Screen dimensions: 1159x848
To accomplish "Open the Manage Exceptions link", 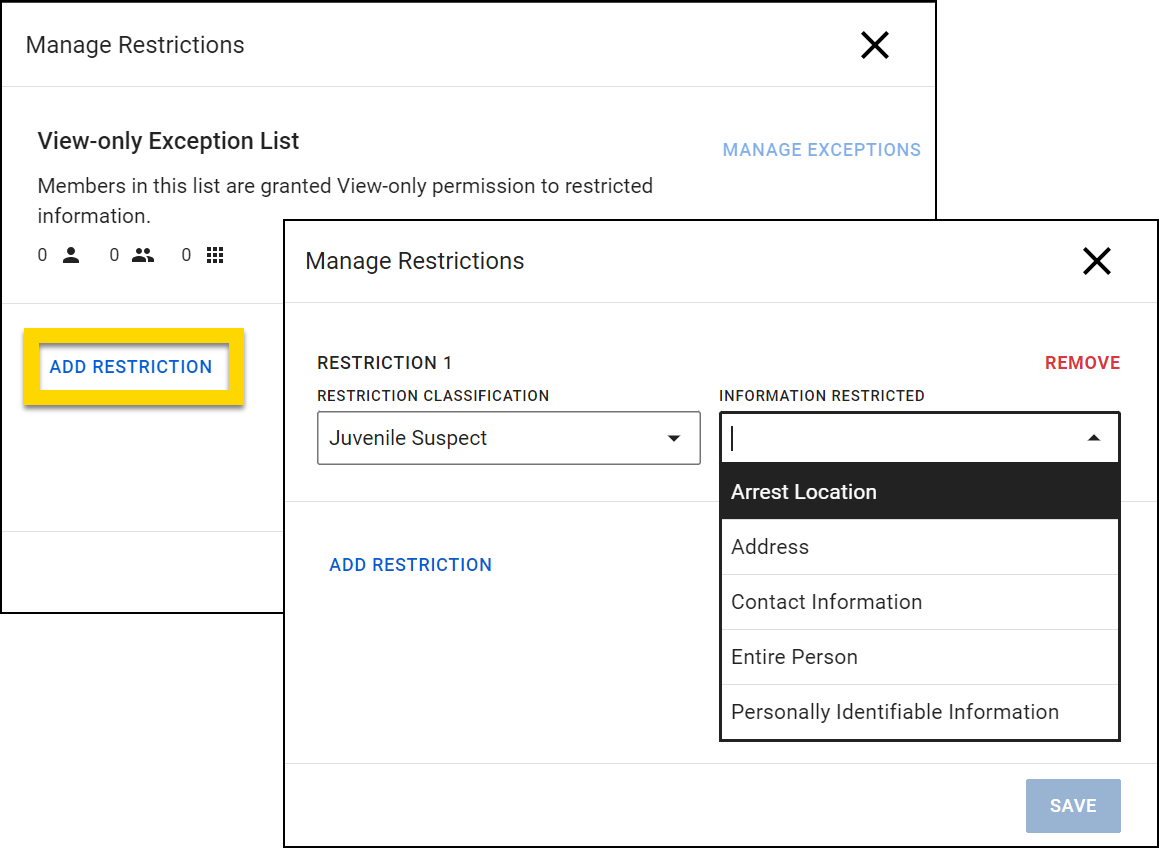I will [821, 150].
